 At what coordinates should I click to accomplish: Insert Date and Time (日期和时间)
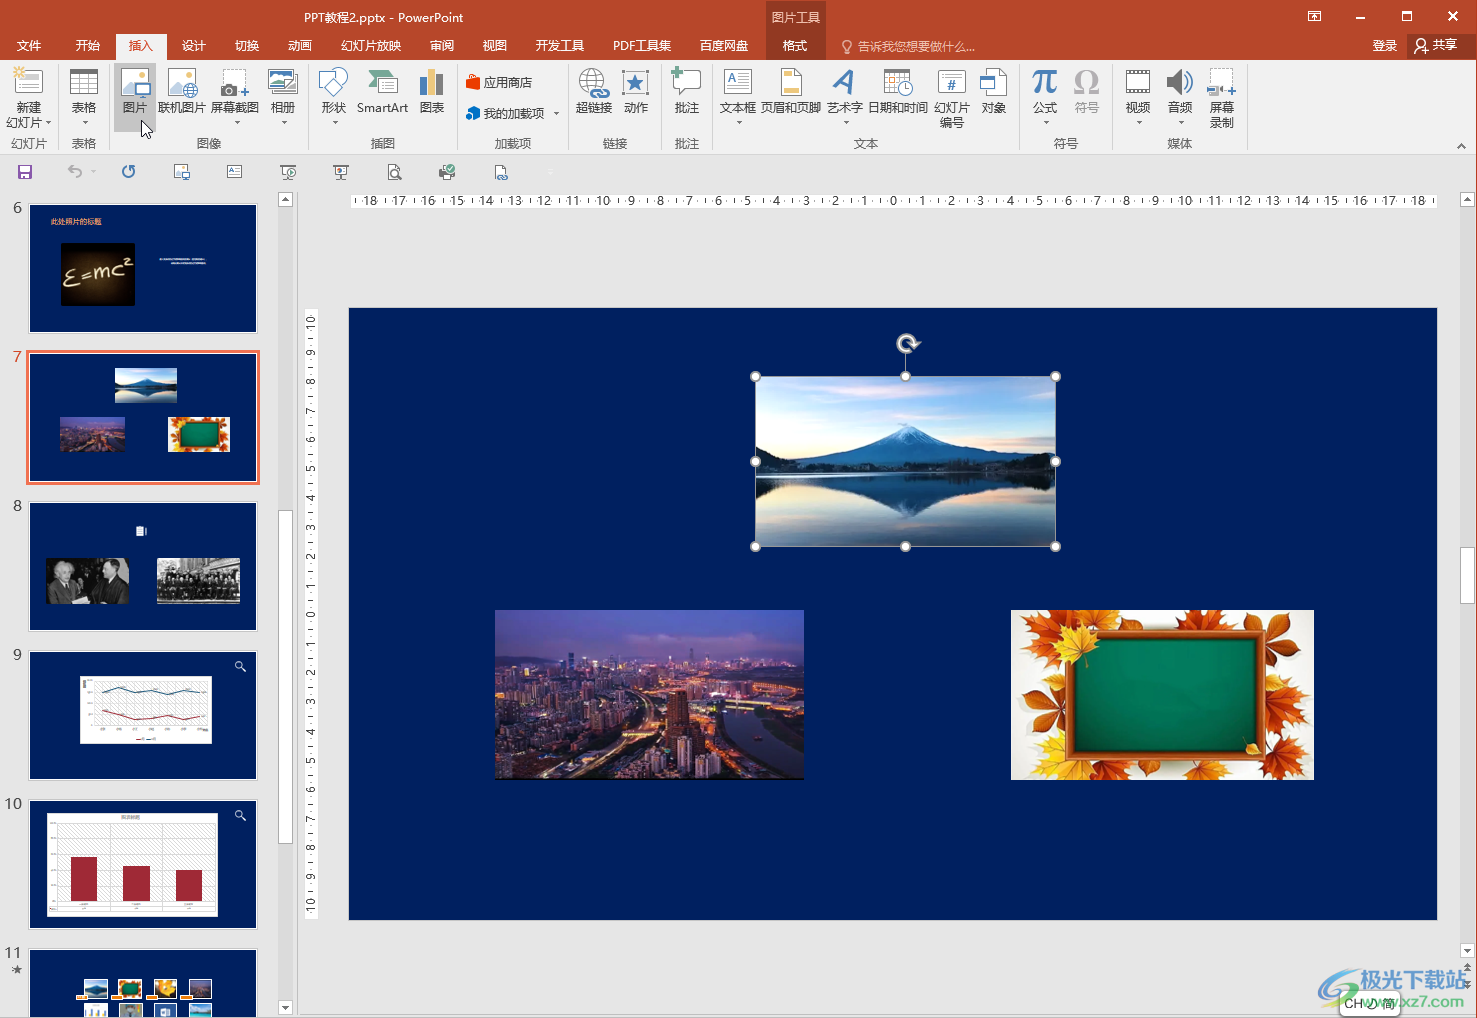click(x=898, y=91)
